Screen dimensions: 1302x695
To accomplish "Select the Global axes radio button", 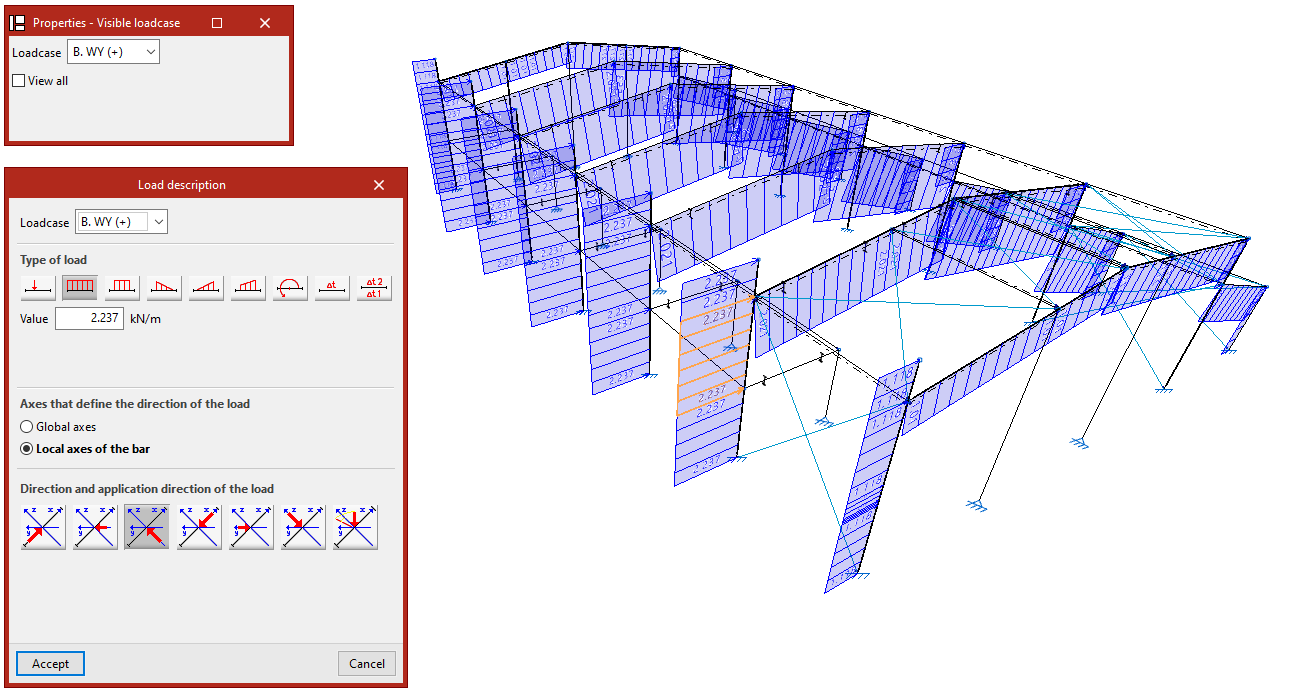I will (27, 427).
